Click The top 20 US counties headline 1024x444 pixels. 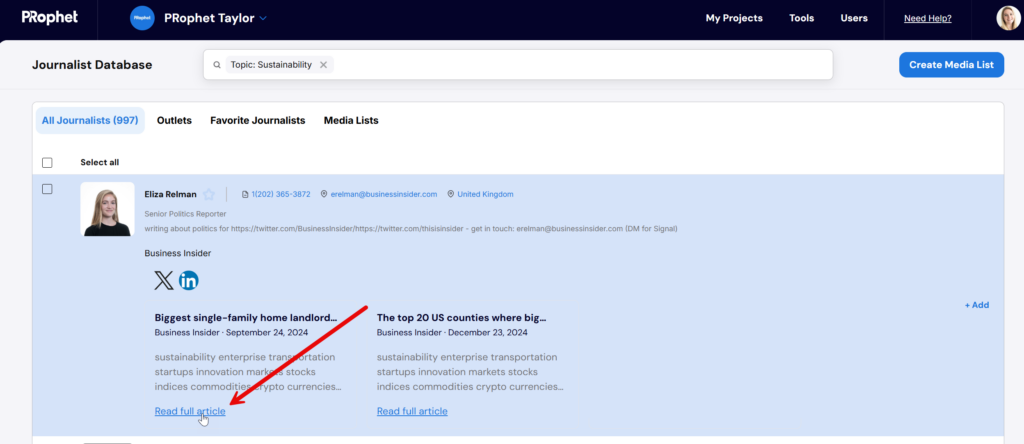point(462,318)
